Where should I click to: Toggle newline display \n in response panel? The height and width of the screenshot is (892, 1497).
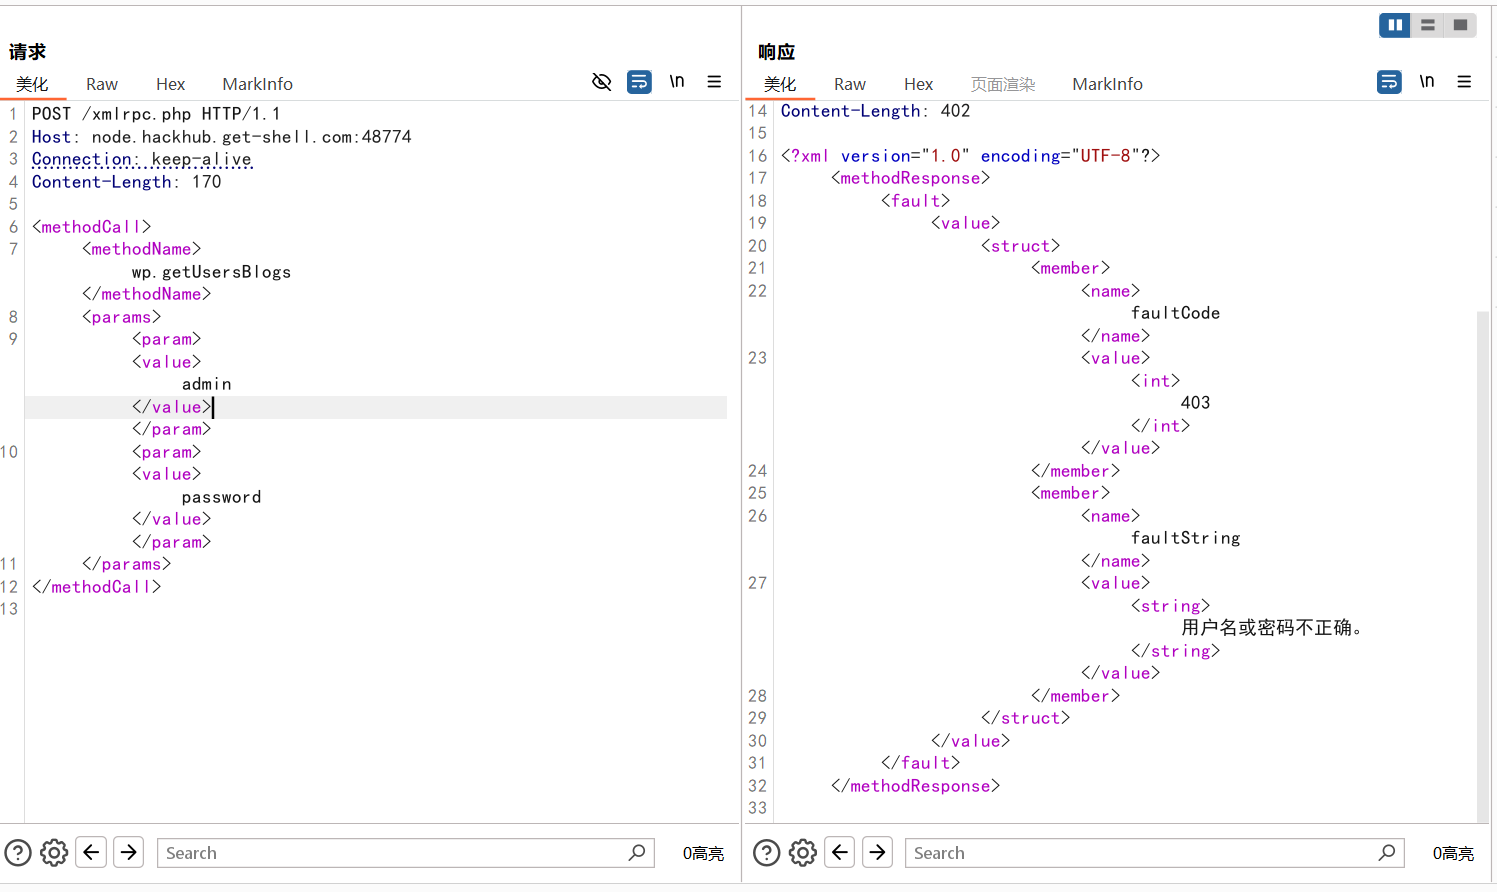point(1427,82)
